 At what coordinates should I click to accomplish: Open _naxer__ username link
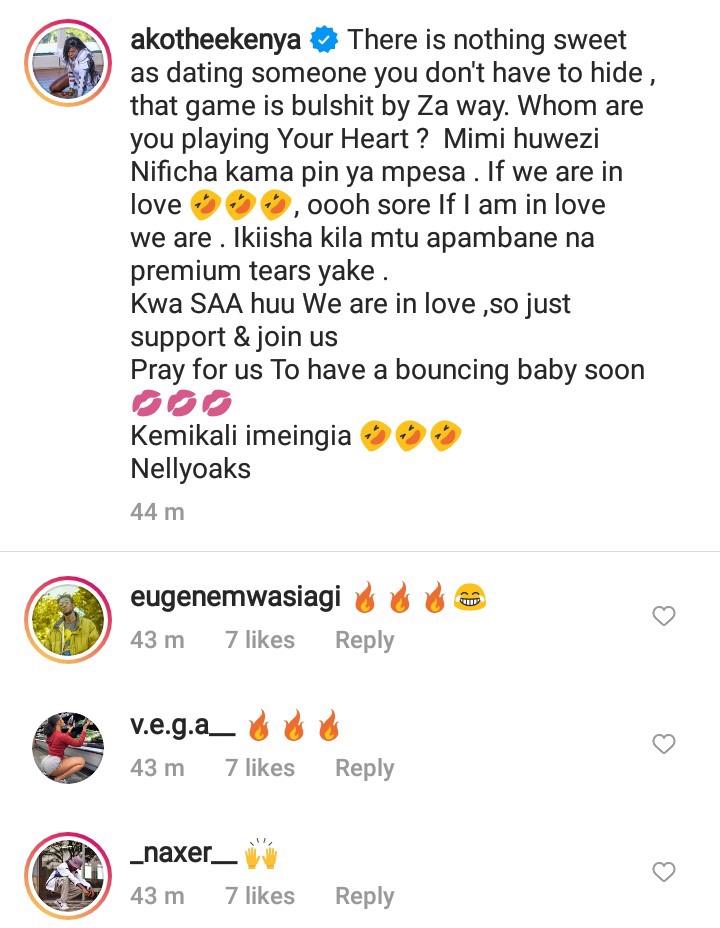point(183,853)
